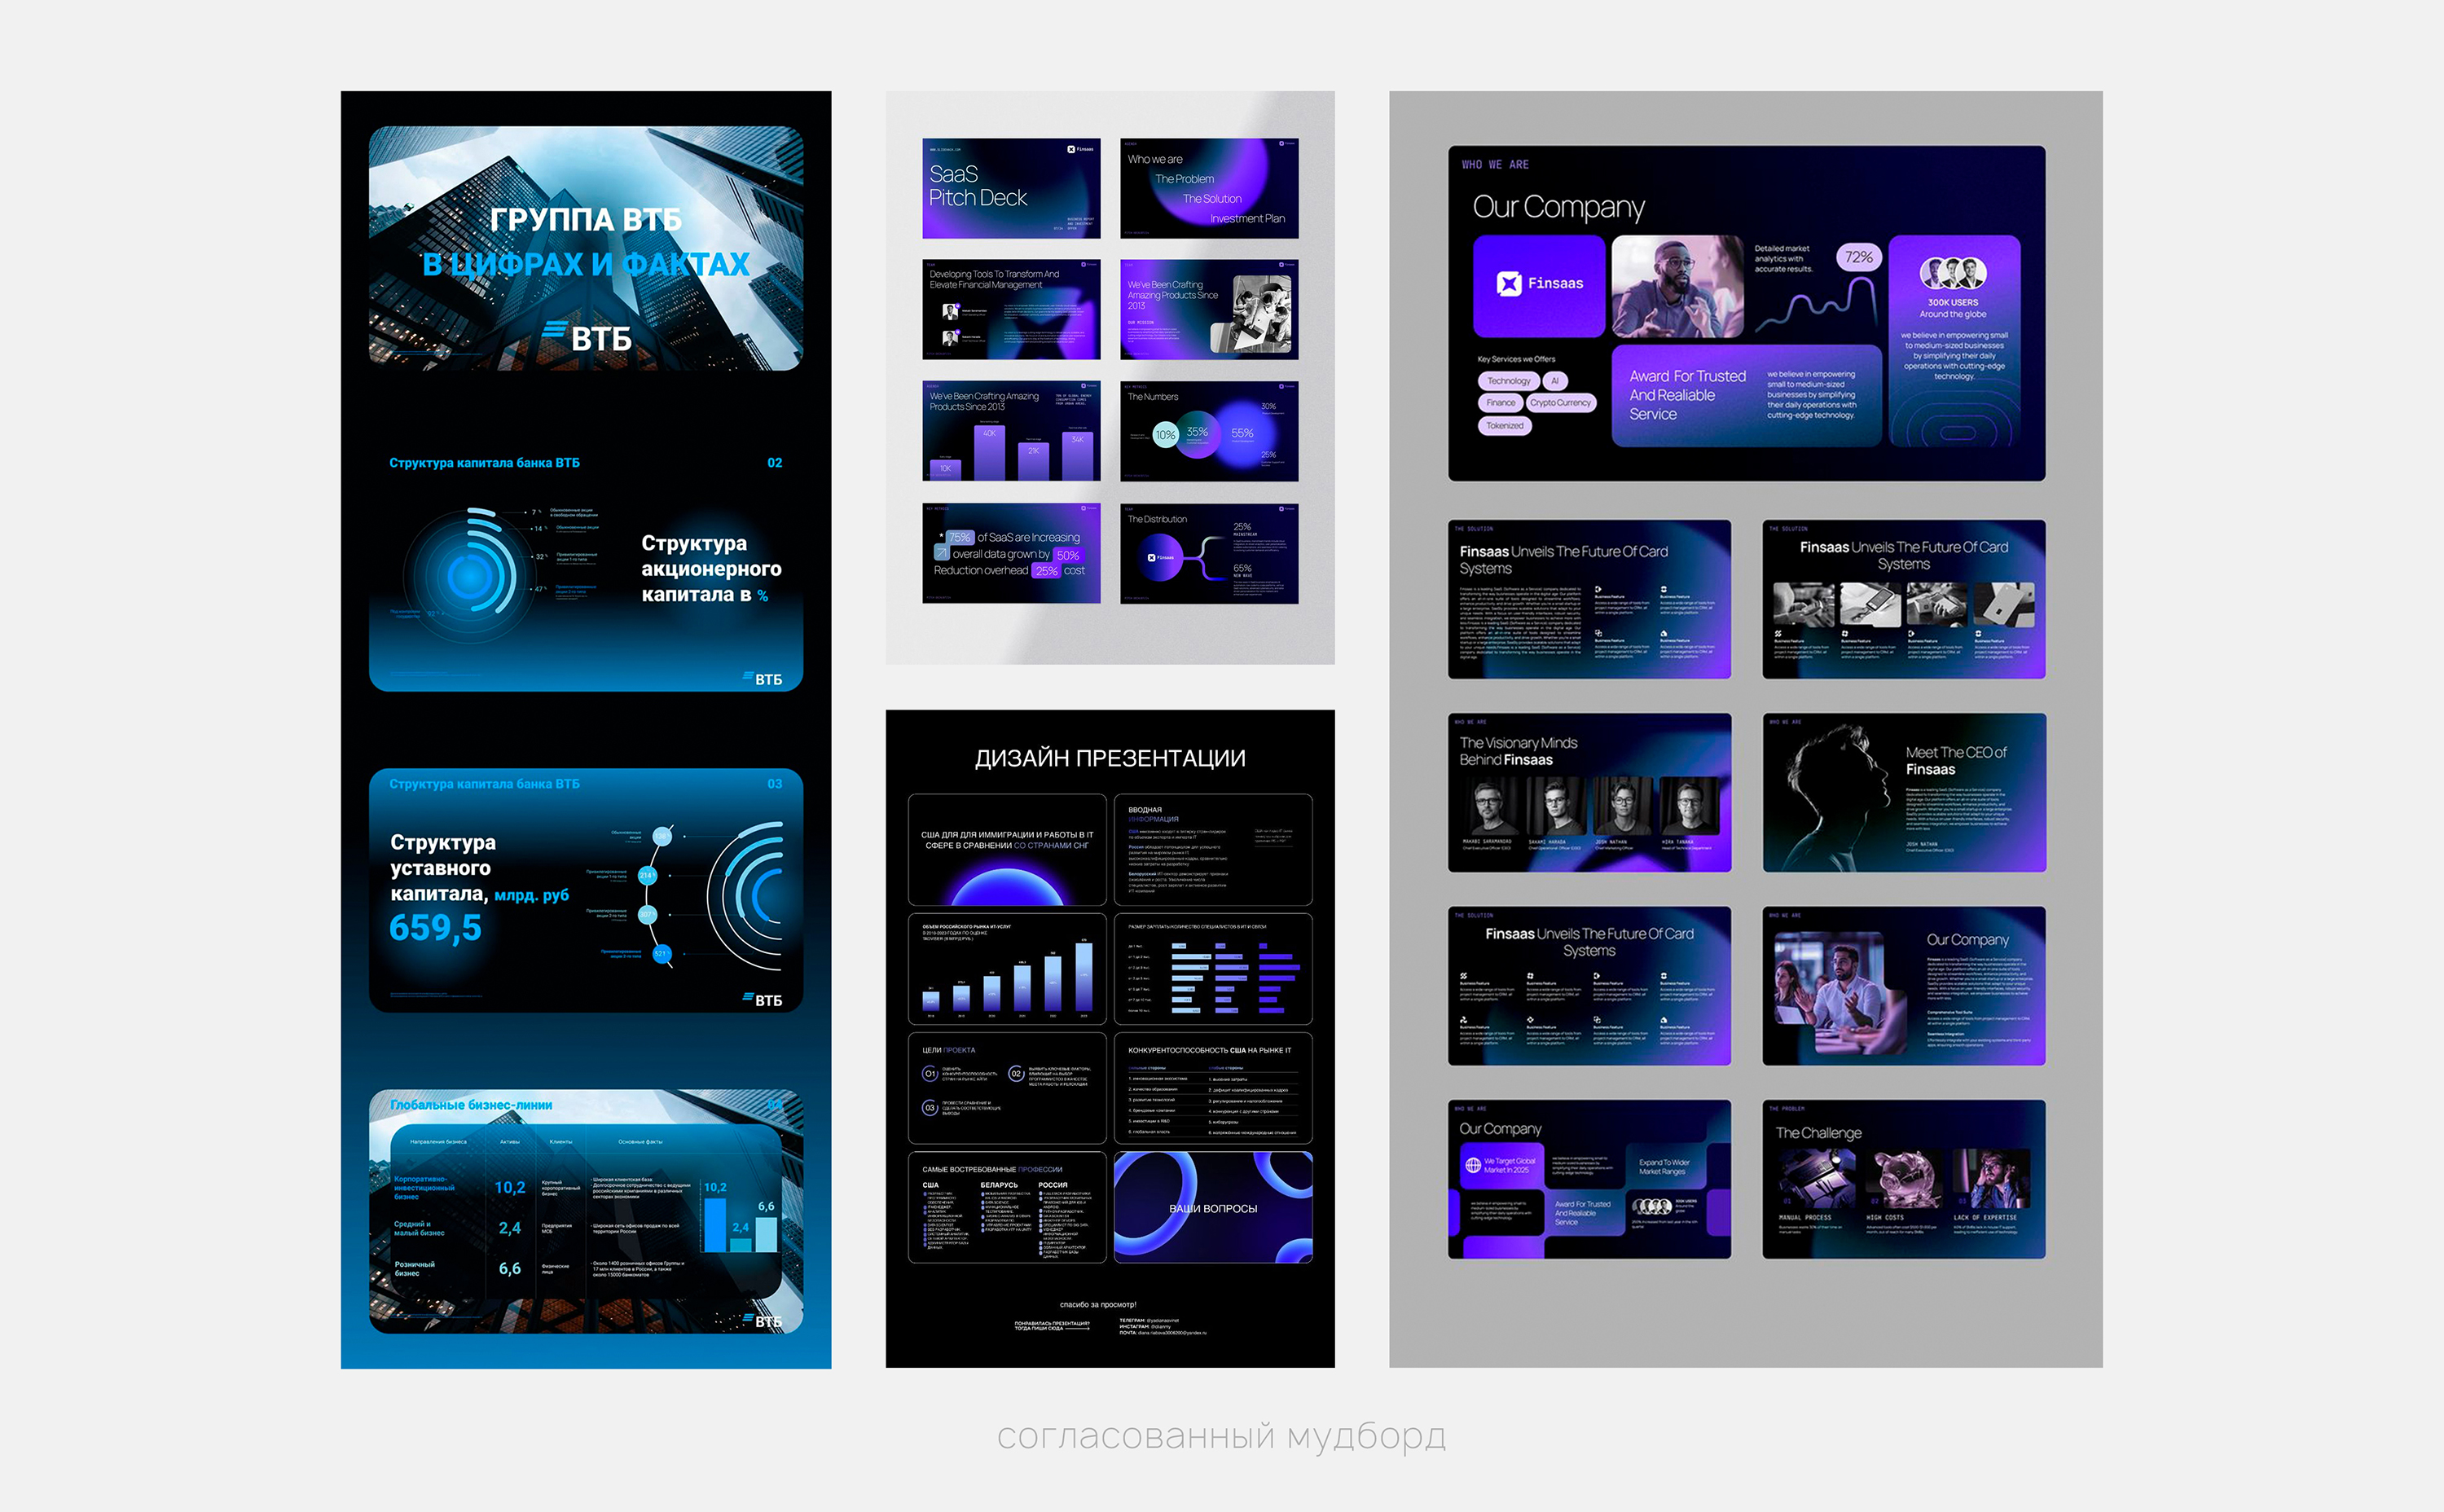The width and height of the screenshot is (2444, 1512).
Task: Select the Crypto Currency tag
Action: [1560, 403]
